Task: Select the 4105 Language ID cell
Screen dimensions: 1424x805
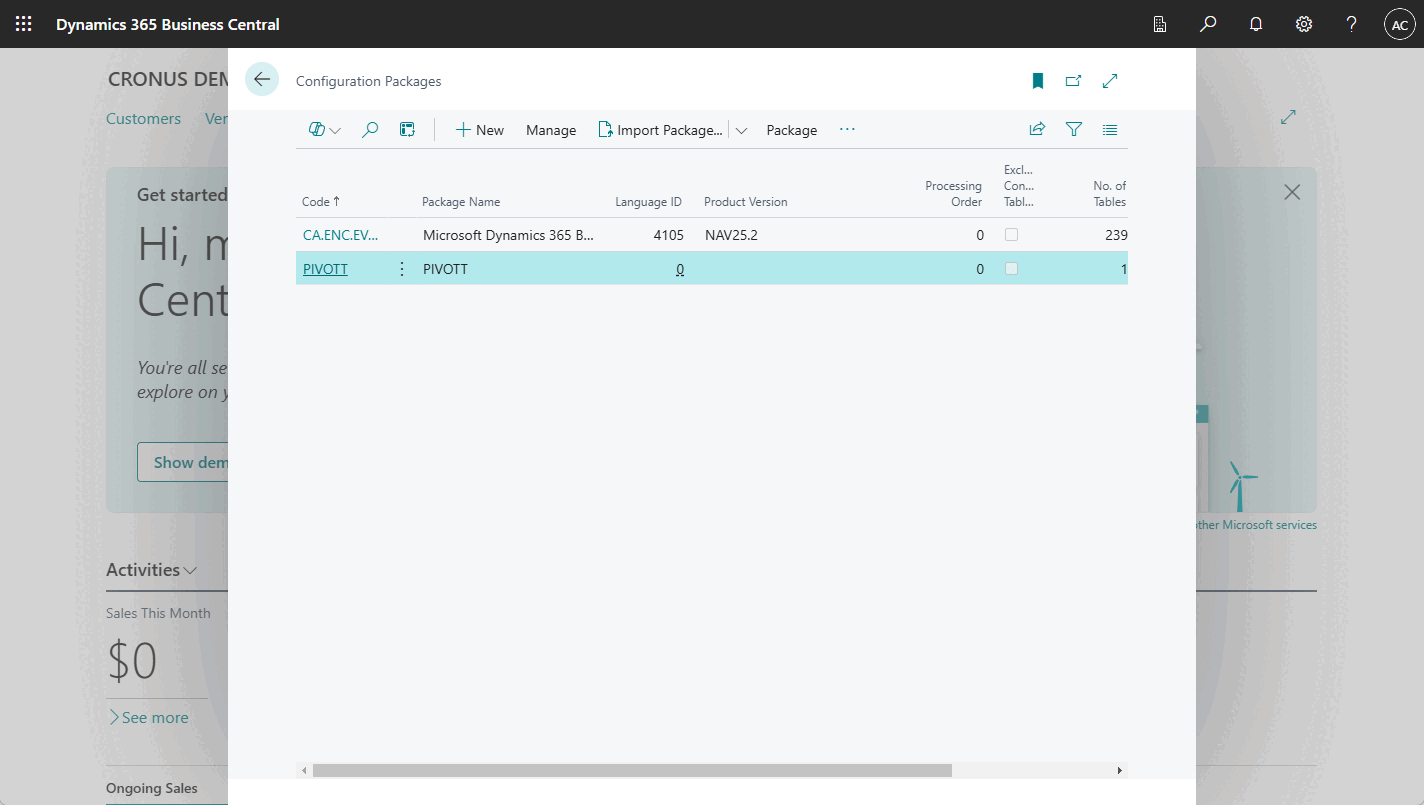Action: [668, 235]
